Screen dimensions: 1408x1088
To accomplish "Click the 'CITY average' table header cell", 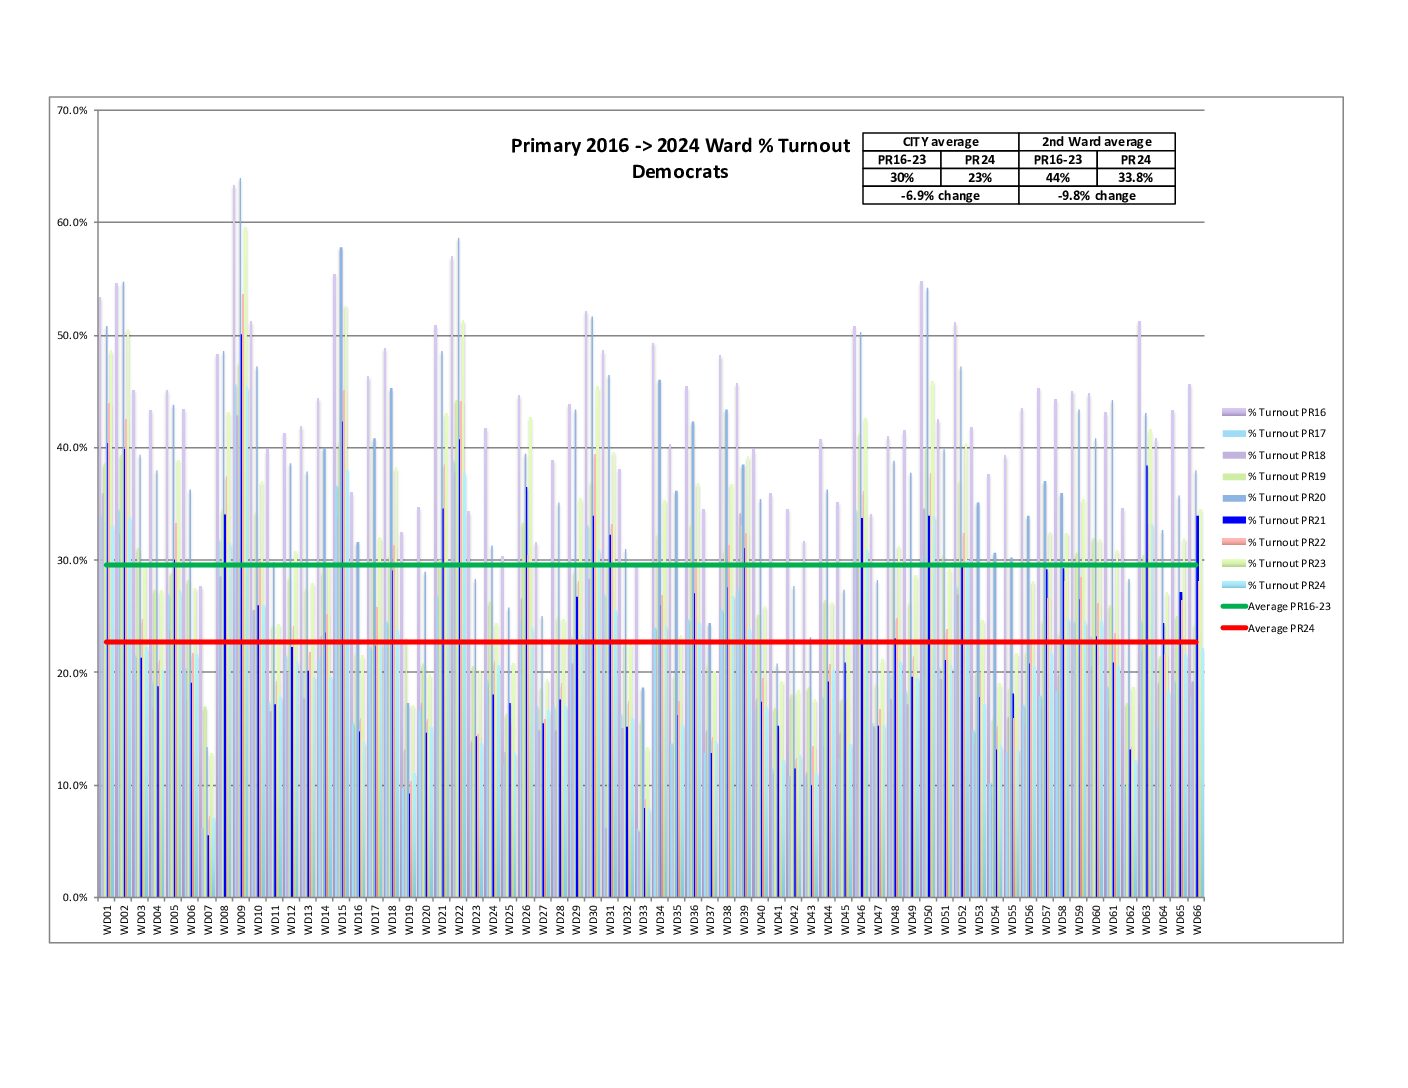I will coord(940,142).
